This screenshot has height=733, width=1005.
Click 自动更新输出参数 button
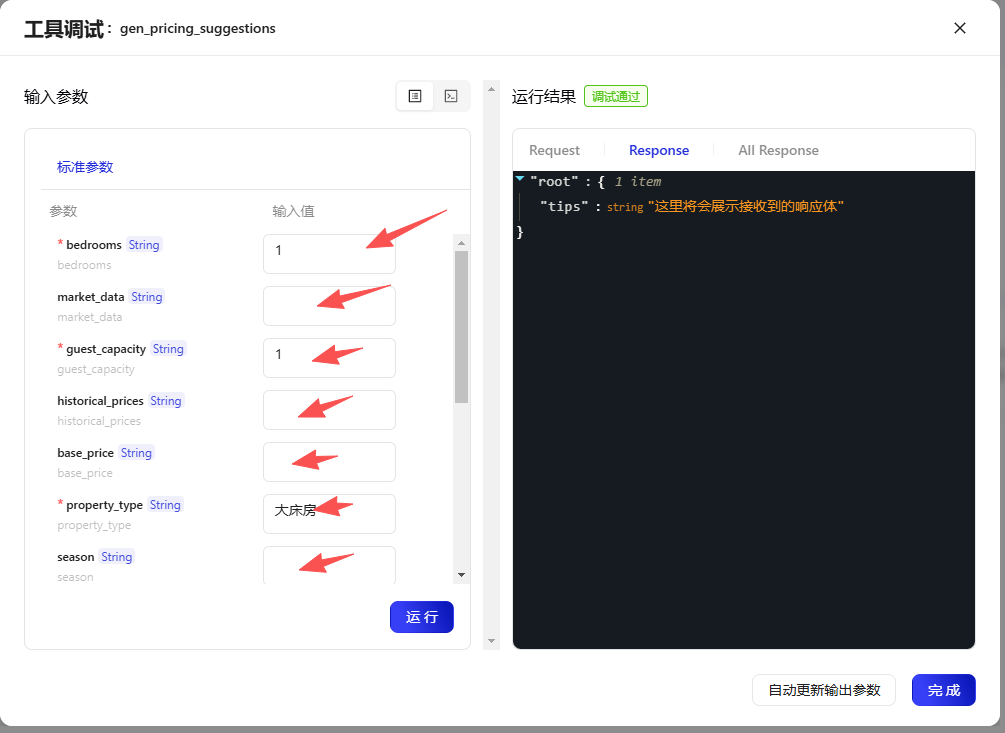coord(824,690)
